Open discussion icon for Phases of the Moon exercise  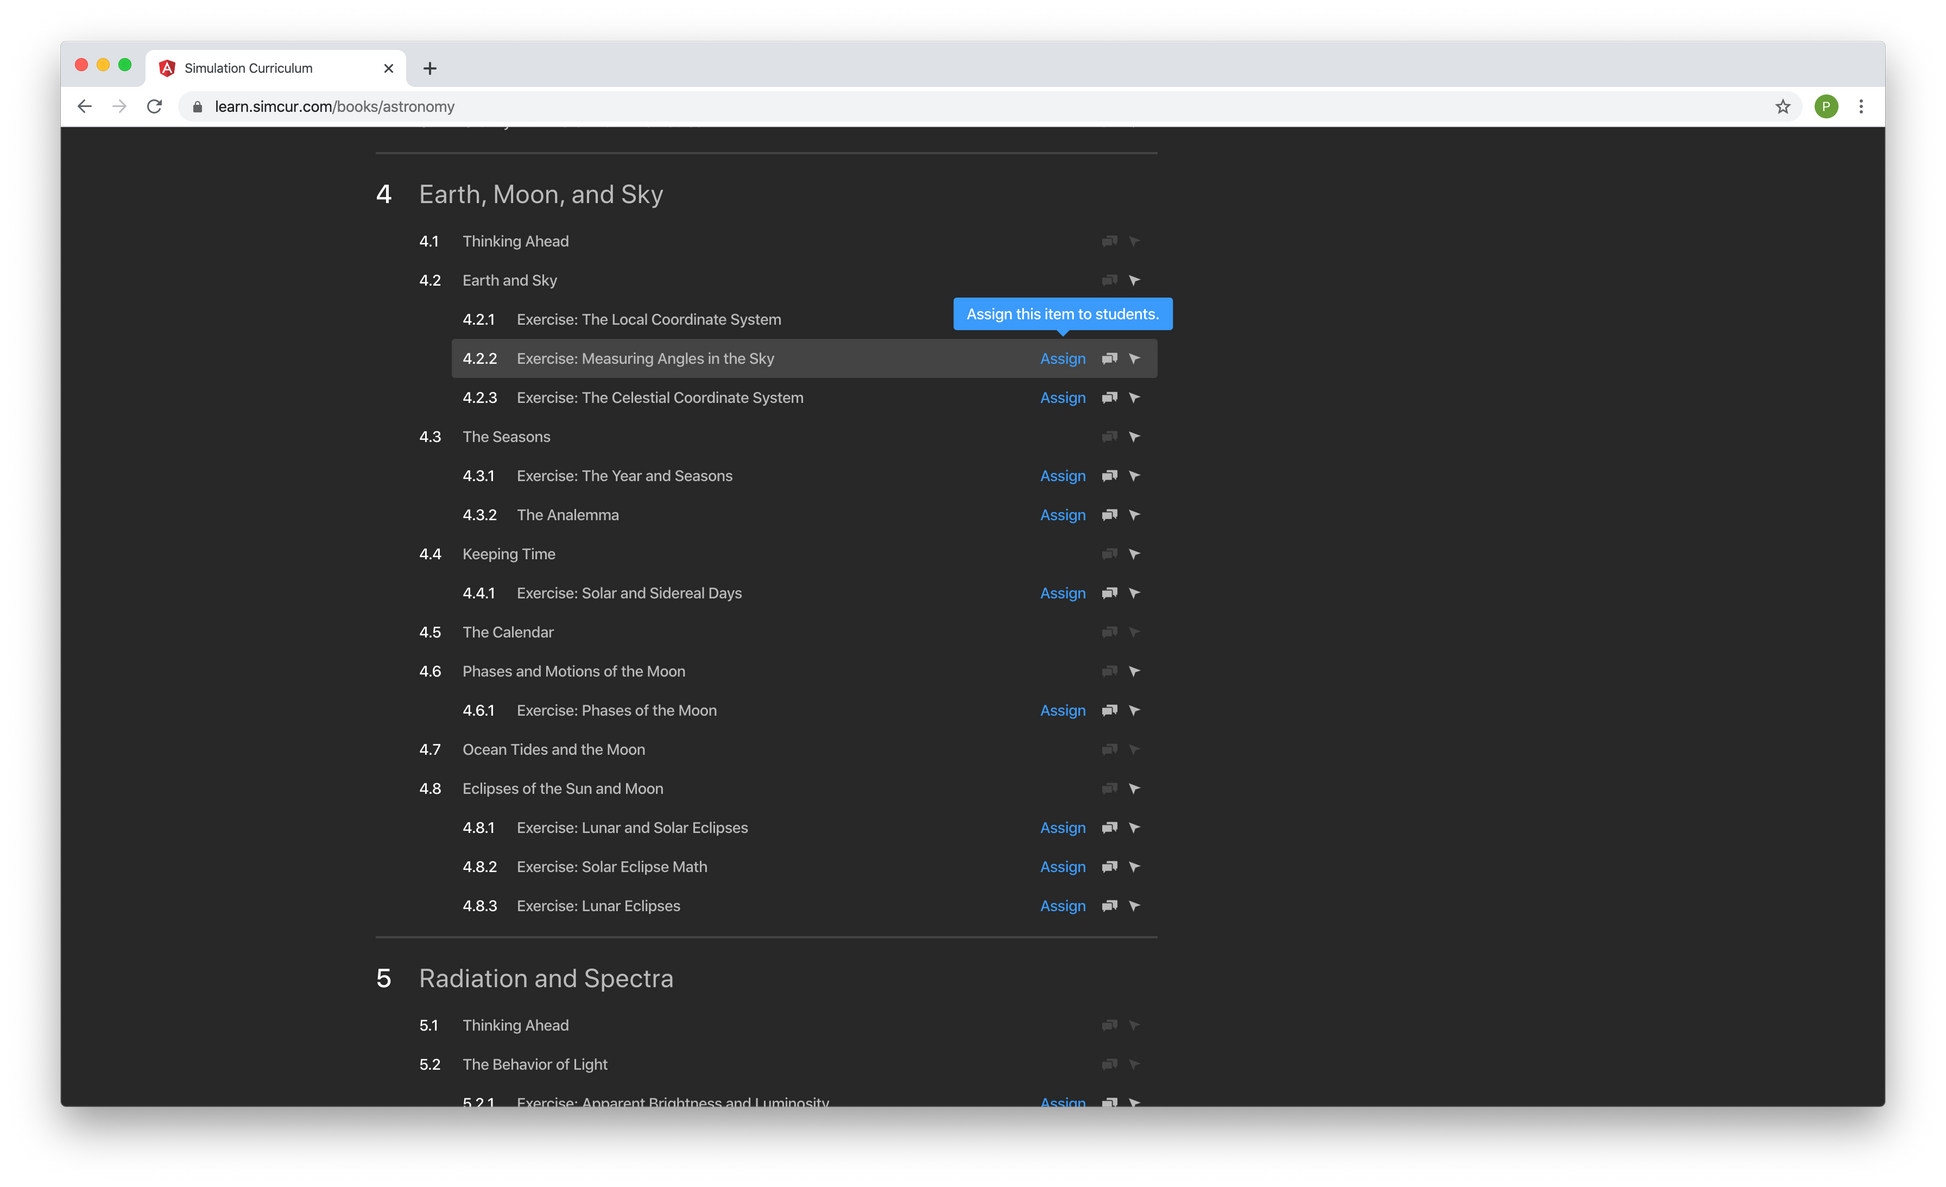tap(1109, 710)
